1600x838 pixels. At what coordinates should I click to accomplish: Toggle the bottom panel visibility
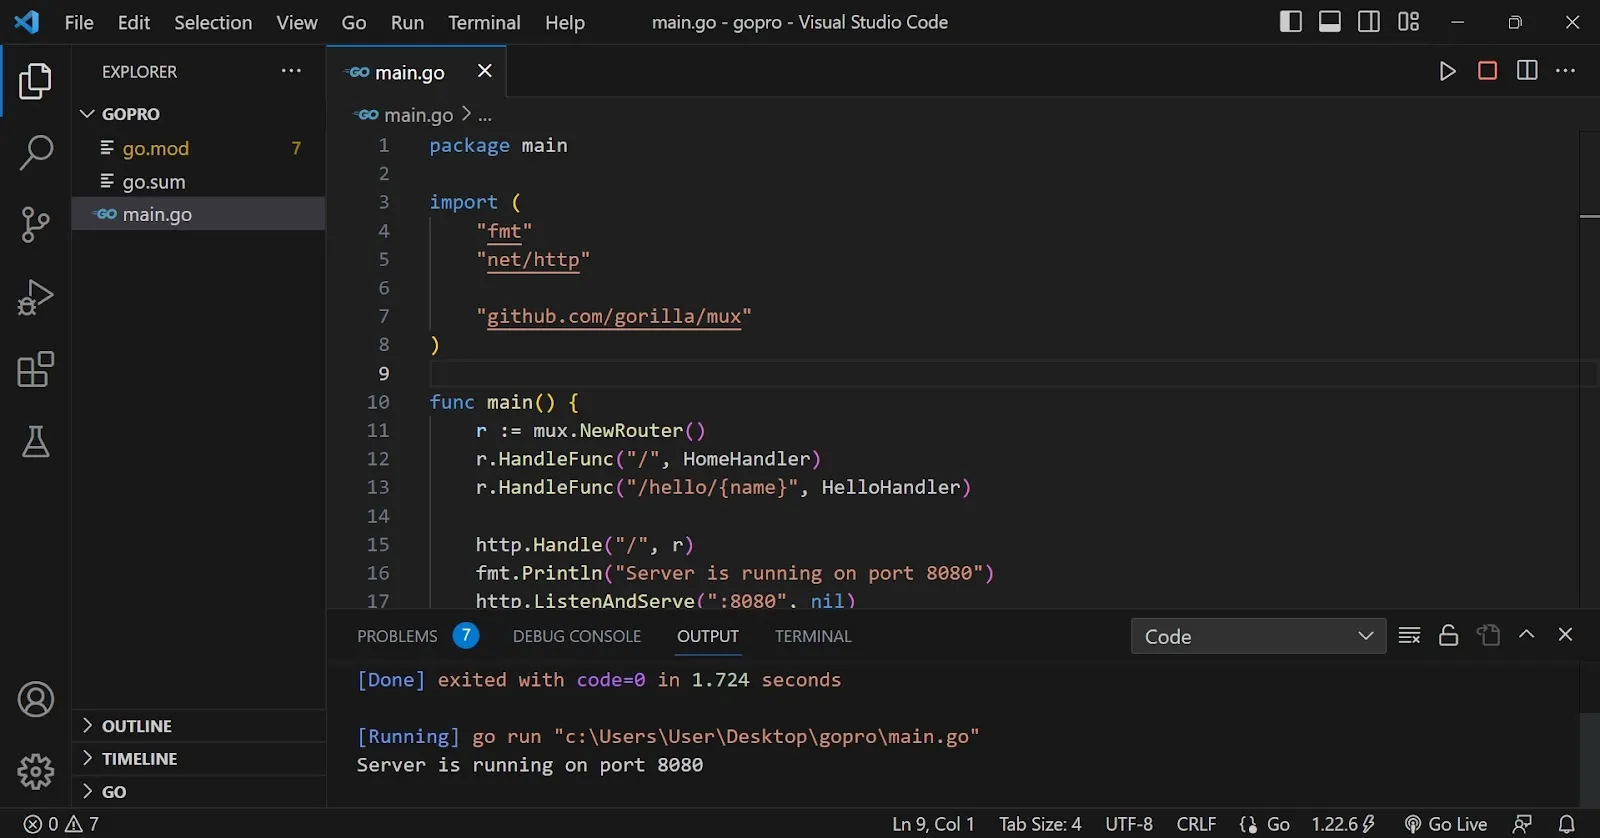(x=1330, y=21)
